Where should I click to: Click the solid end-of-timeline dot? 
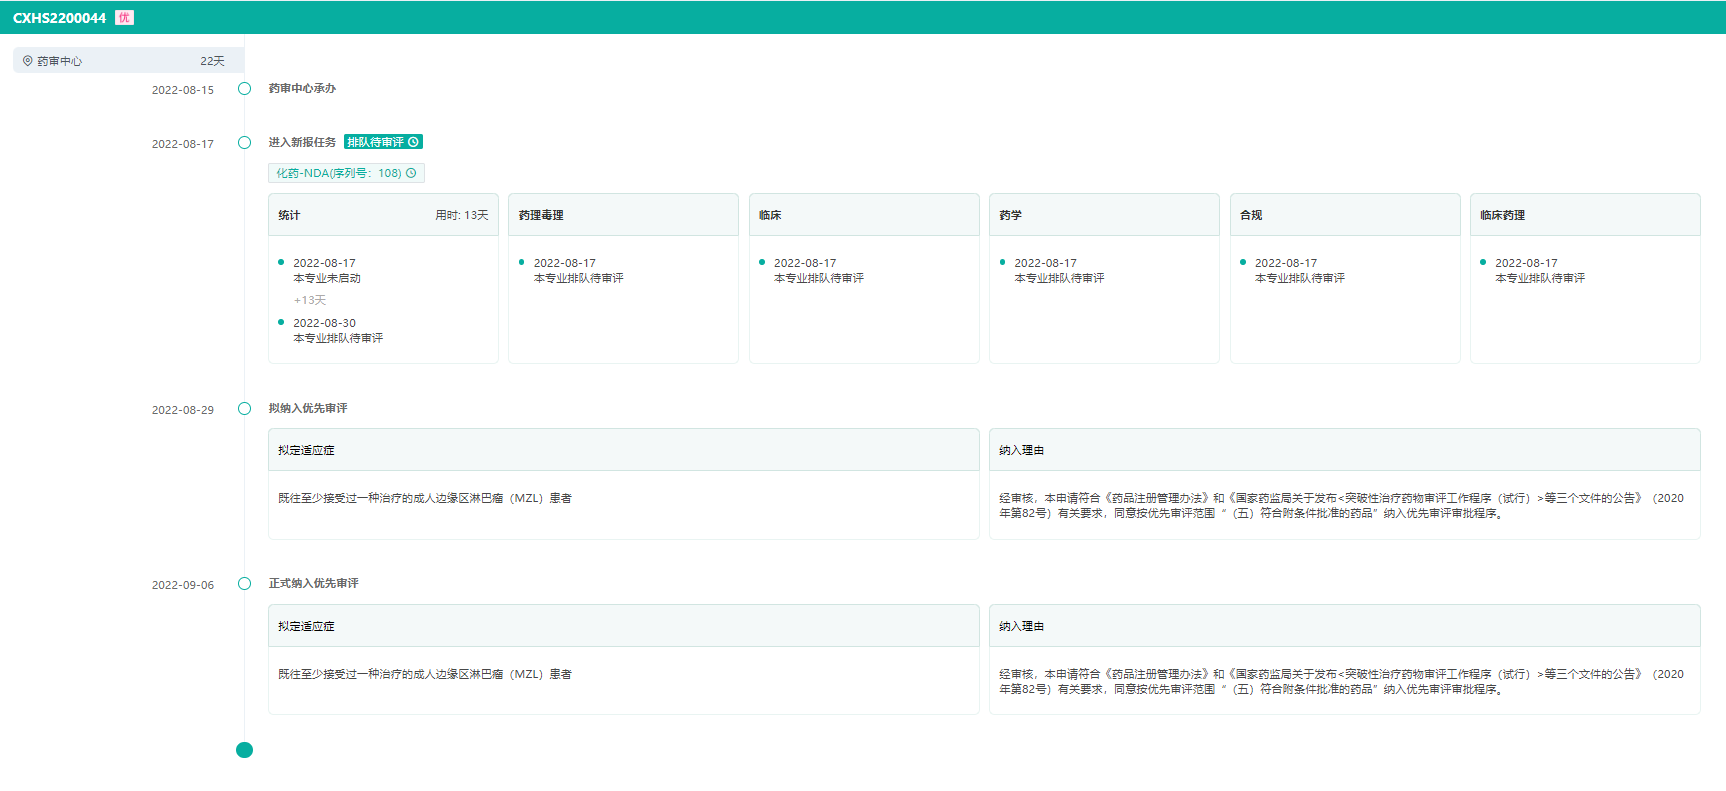244,750
